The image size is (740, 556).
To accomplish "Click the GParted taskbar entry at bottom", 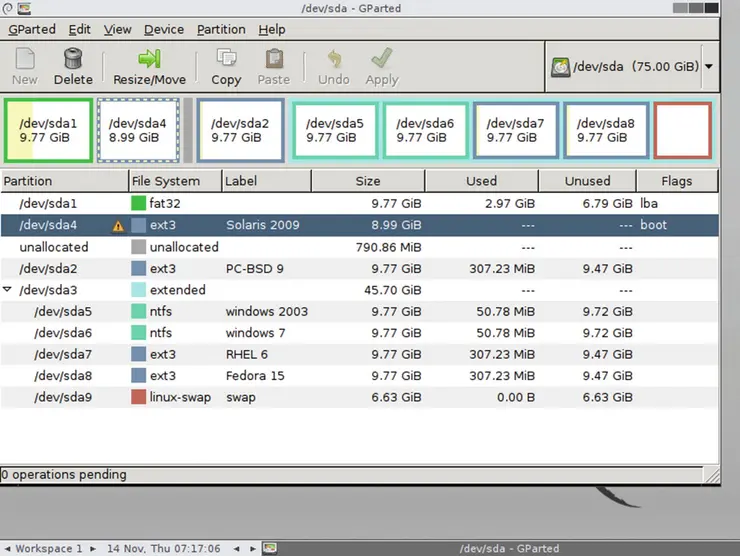I will click(510, 548).
